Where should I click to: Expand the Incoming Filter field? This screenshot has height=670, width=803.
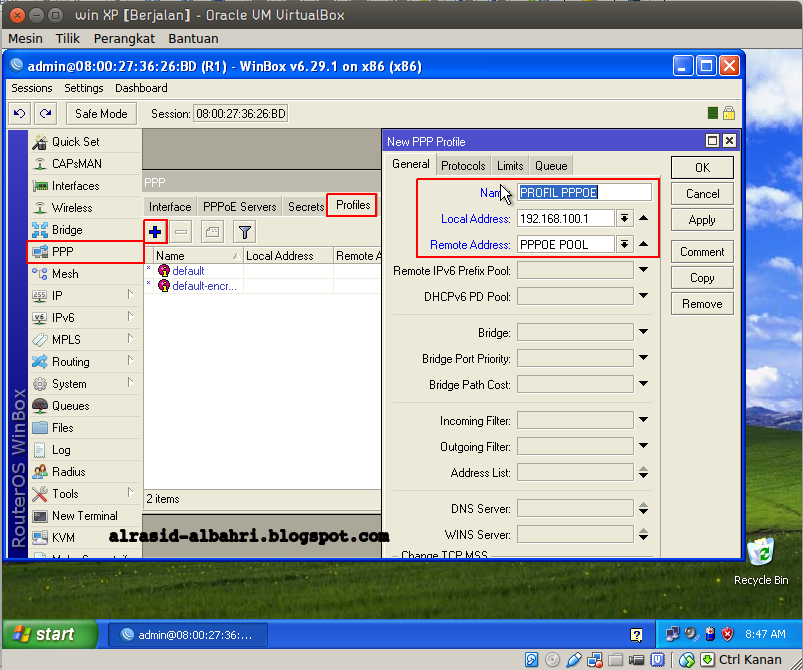pyautogui.click(x=644, y=421)
